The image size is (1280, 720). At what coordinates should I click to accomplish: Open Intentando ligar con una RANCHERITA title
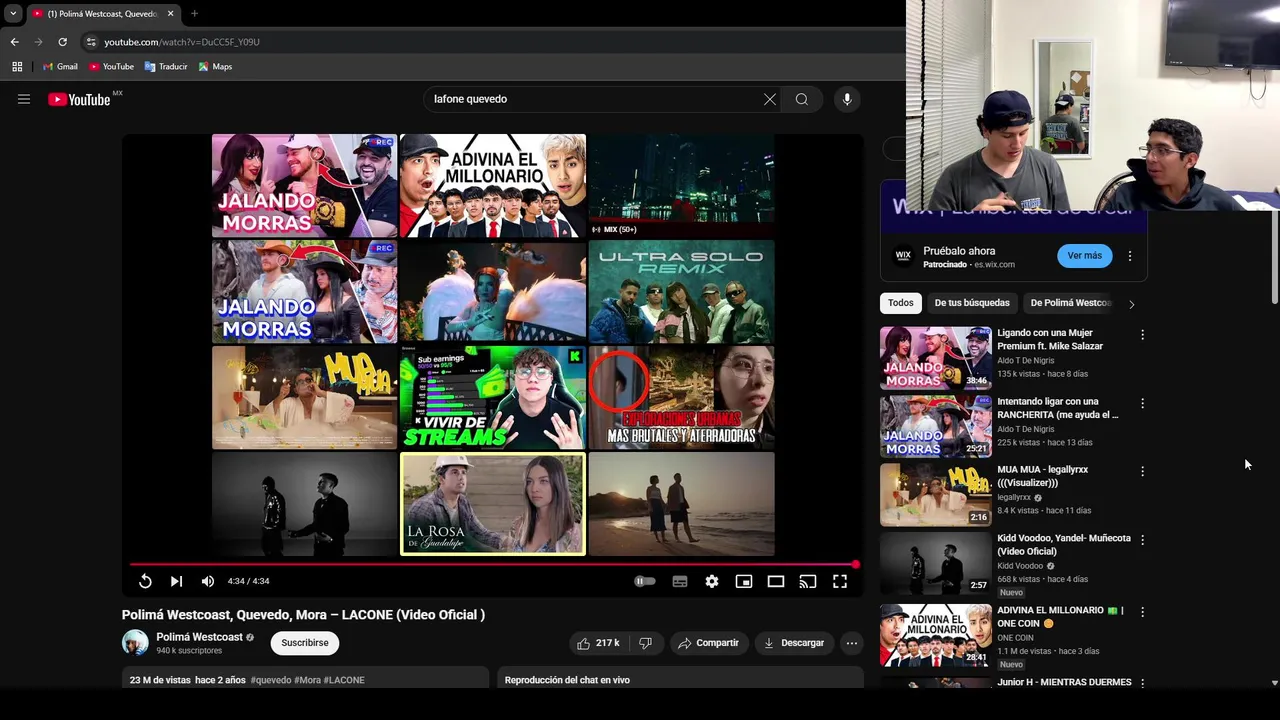[1058, 408]
